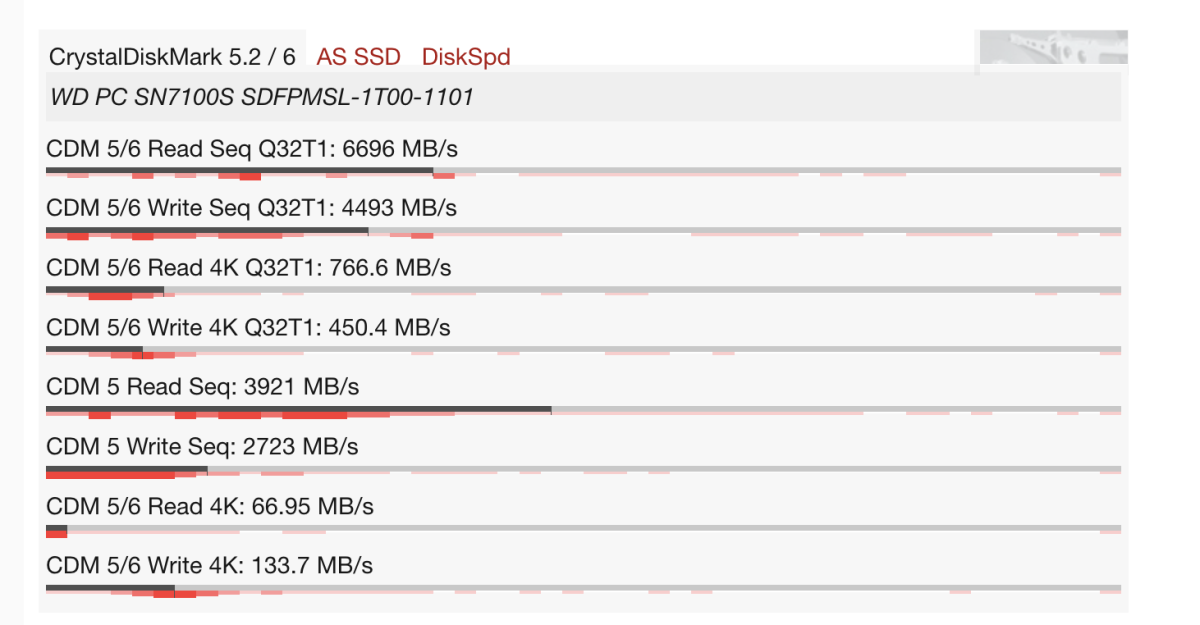Click the Read Seq Q32T1 6696 MB/s label
Viewport: 1200px width, 625px height.
click(252, 150)
